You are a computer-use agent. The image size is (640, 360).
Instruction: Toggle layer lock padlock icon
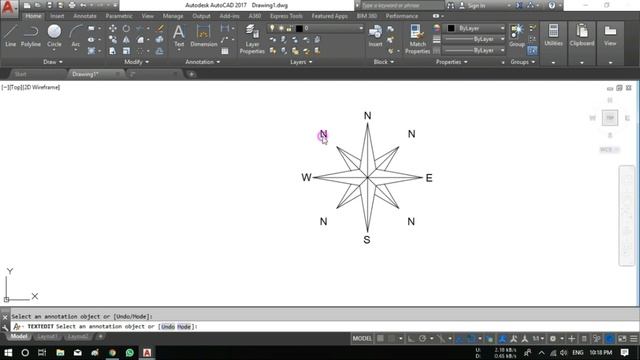289,28
